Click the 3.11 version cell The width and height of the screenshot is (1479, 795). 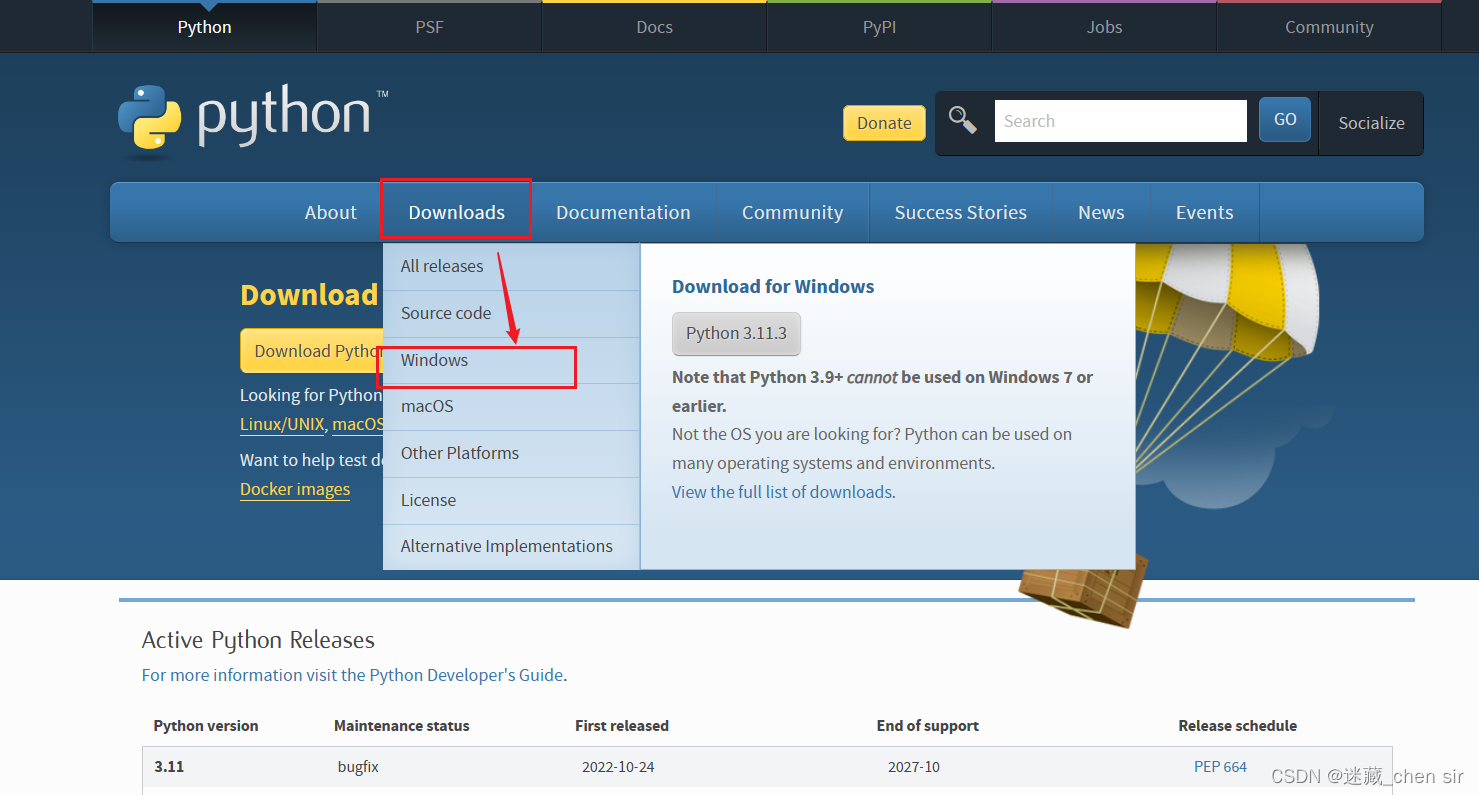(169, 767)
